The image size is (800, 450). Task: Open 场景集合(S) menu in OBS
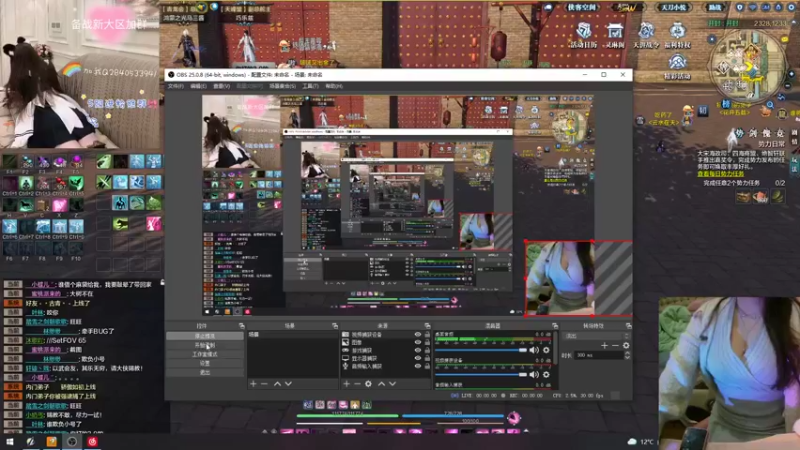point(283,86)
